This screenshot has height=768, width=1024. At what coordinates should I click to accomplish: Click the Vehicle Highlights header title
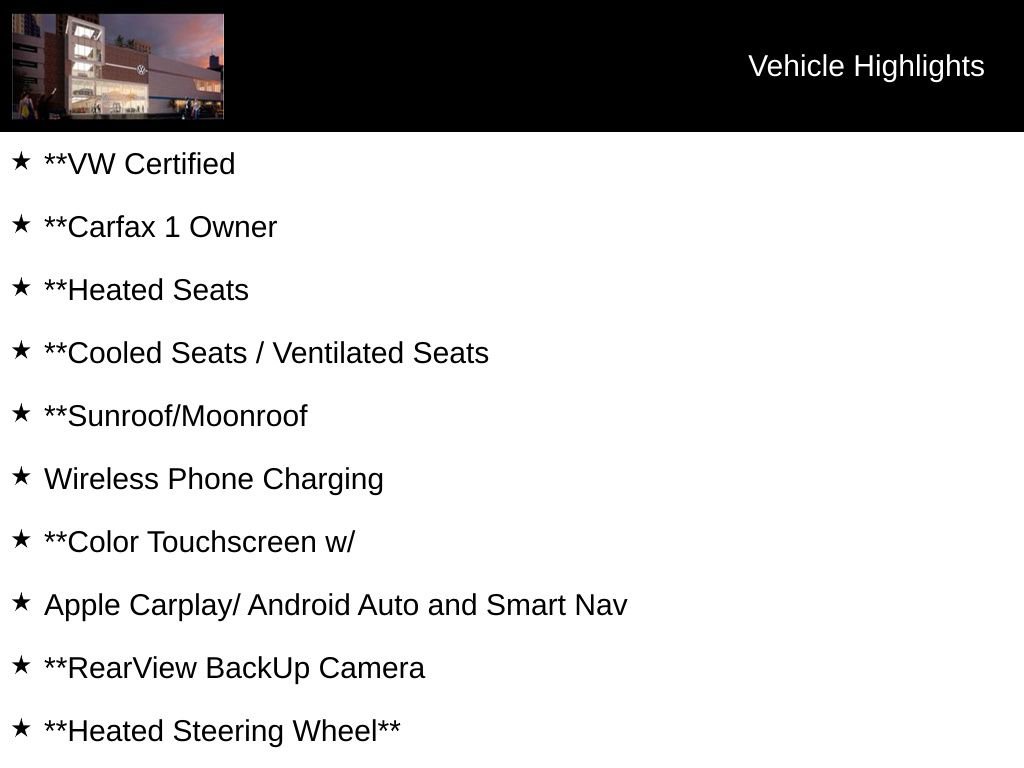click(x=866, y=66)
